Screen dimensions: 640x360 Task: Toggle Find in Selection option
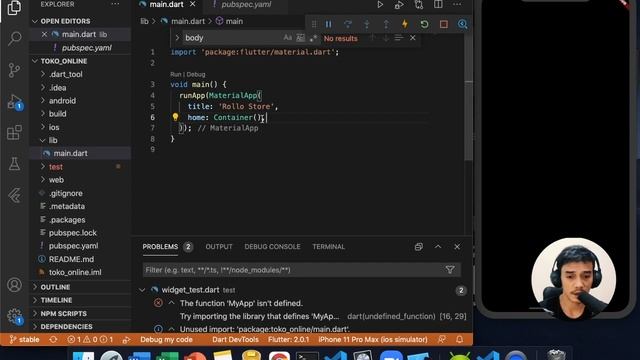[x=399, y=38]
